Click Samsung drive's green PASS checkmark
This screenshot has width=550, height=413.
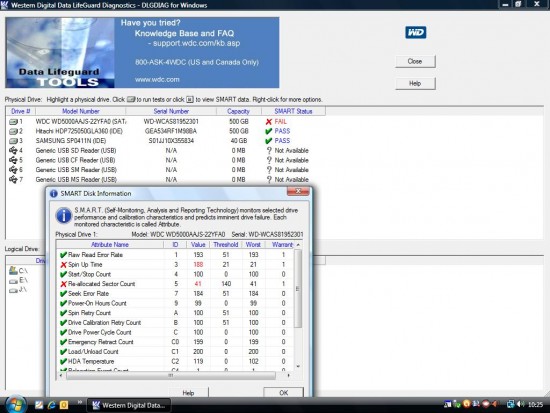[x=269, y=141]
